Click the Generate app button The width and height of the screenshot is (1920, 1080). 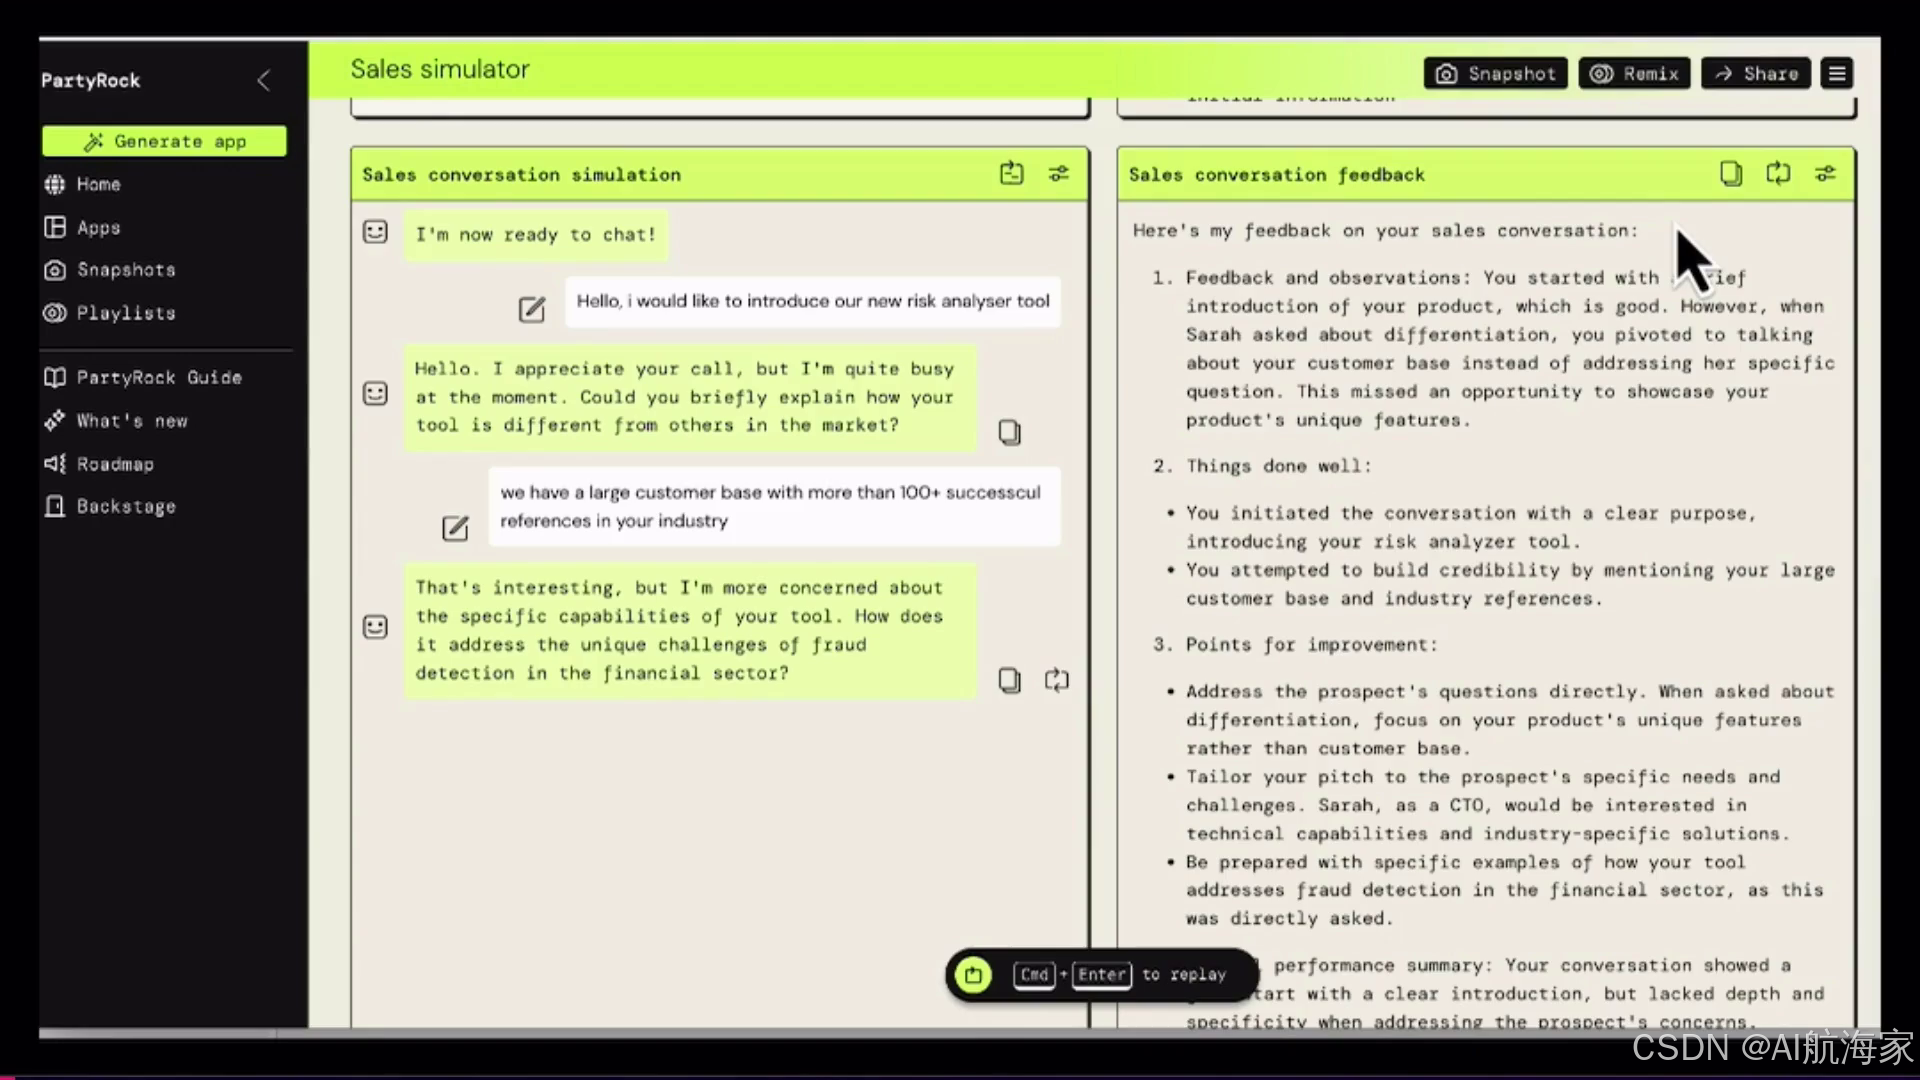point(164,141)
